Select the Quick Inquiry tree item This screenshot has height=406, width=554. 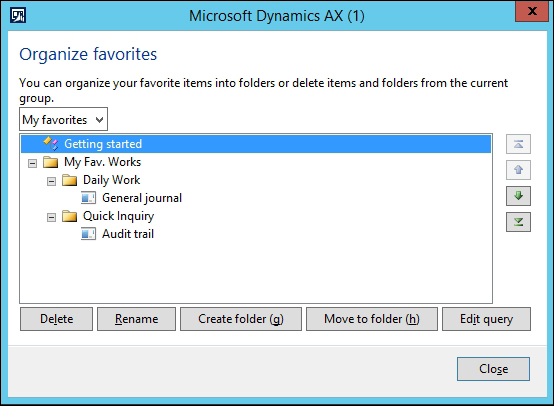(118, 216)
